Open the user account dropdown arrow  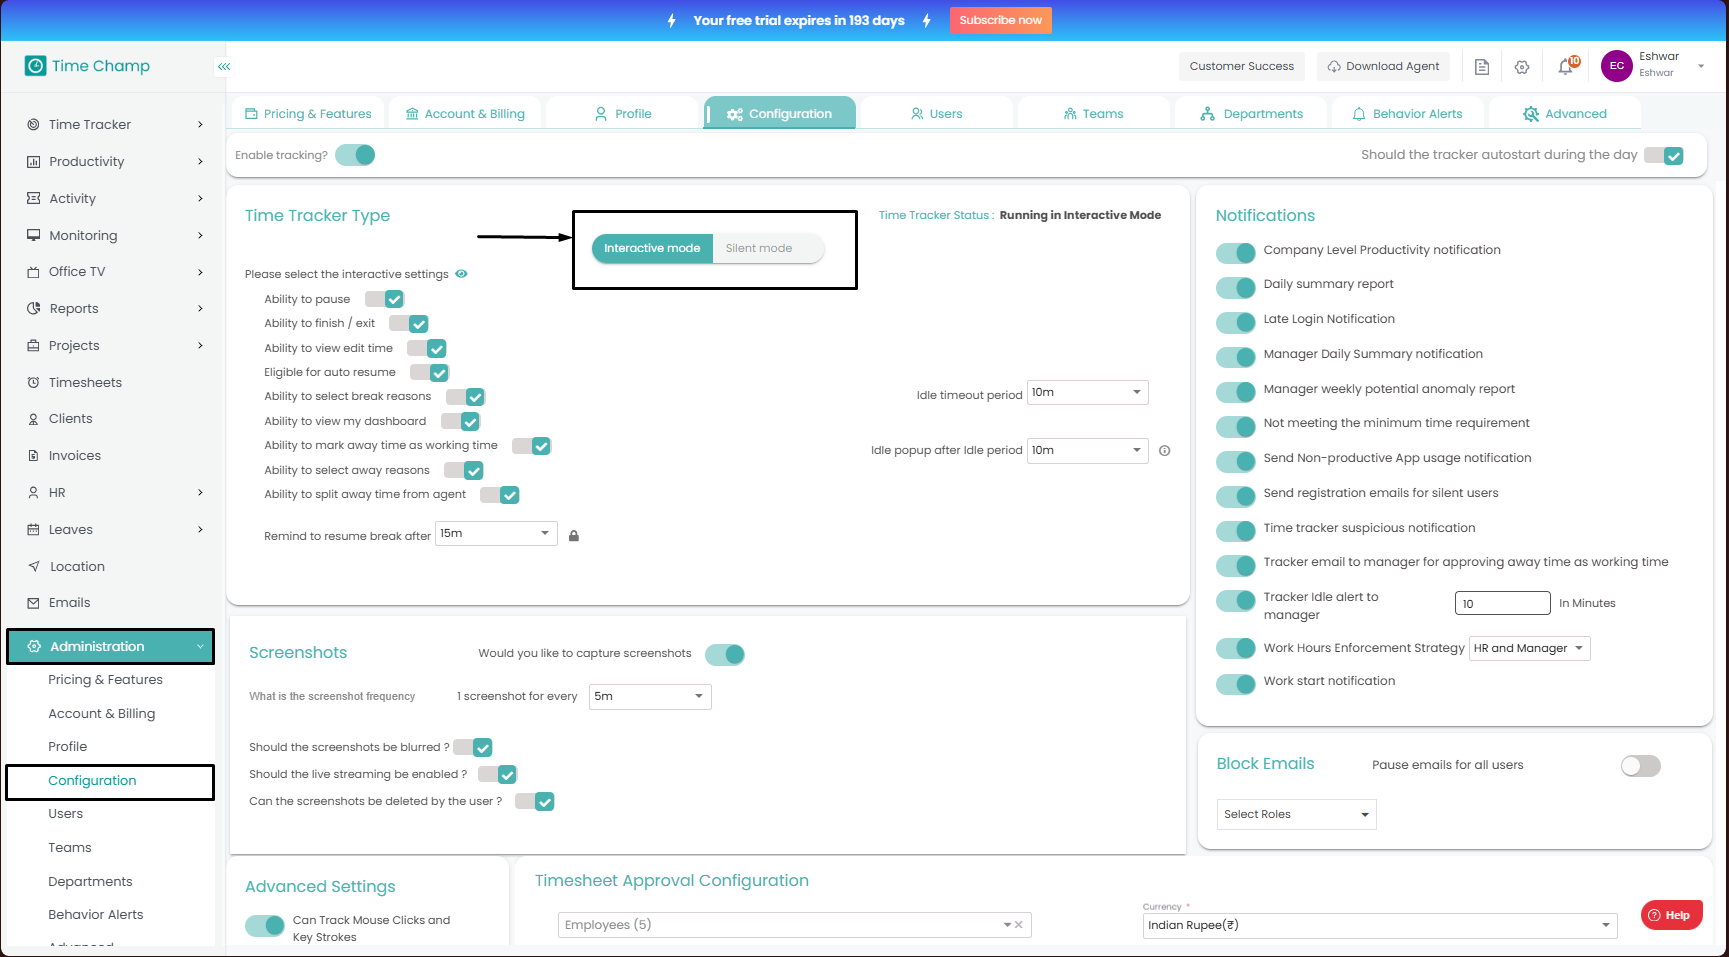coord(1701,67)
